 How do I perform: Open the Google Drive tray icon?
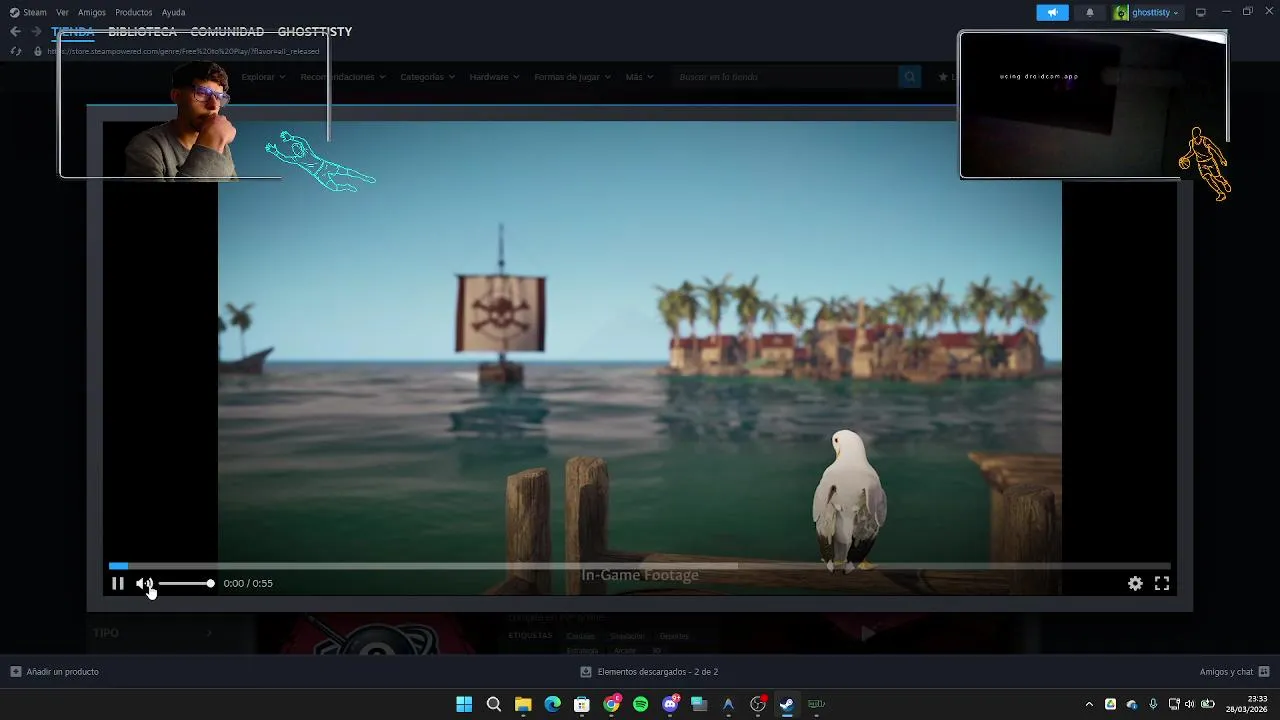[1110, 704]
